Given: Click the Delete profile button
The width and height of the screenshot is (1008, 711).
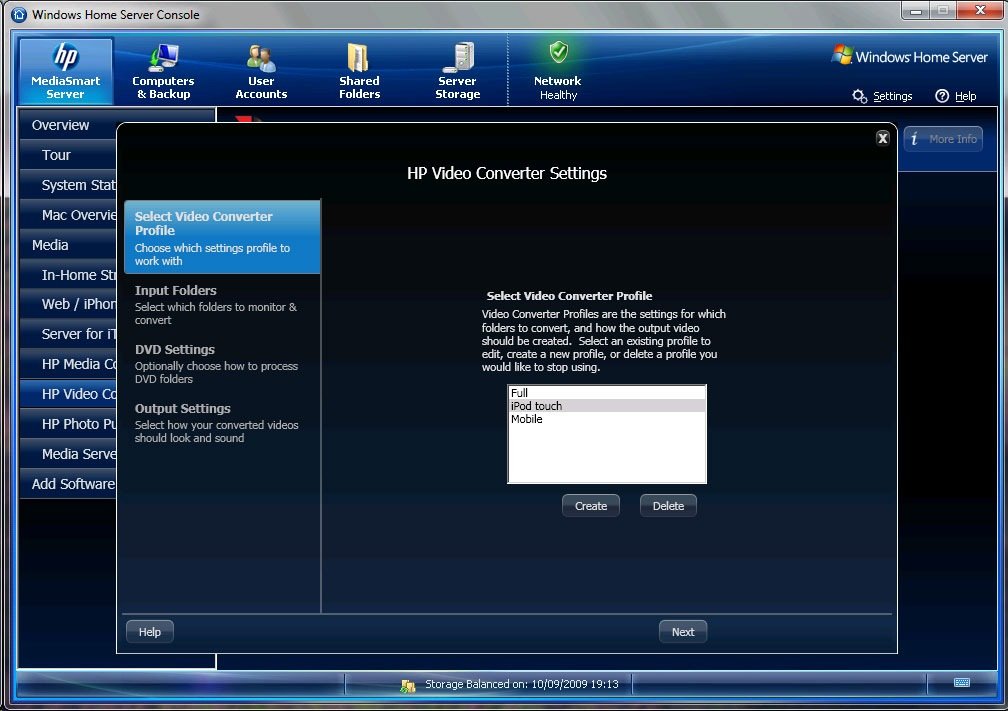Looking at the screenshot, I should (668, 506).
